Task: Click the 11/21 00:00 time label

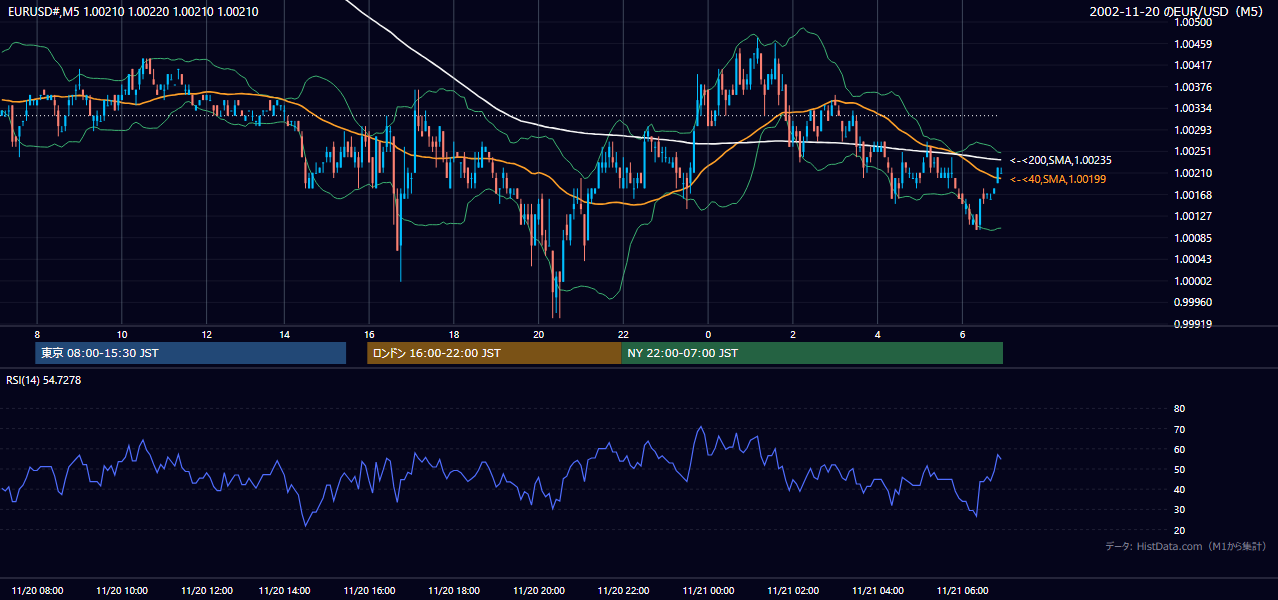Action: [708, 591]
